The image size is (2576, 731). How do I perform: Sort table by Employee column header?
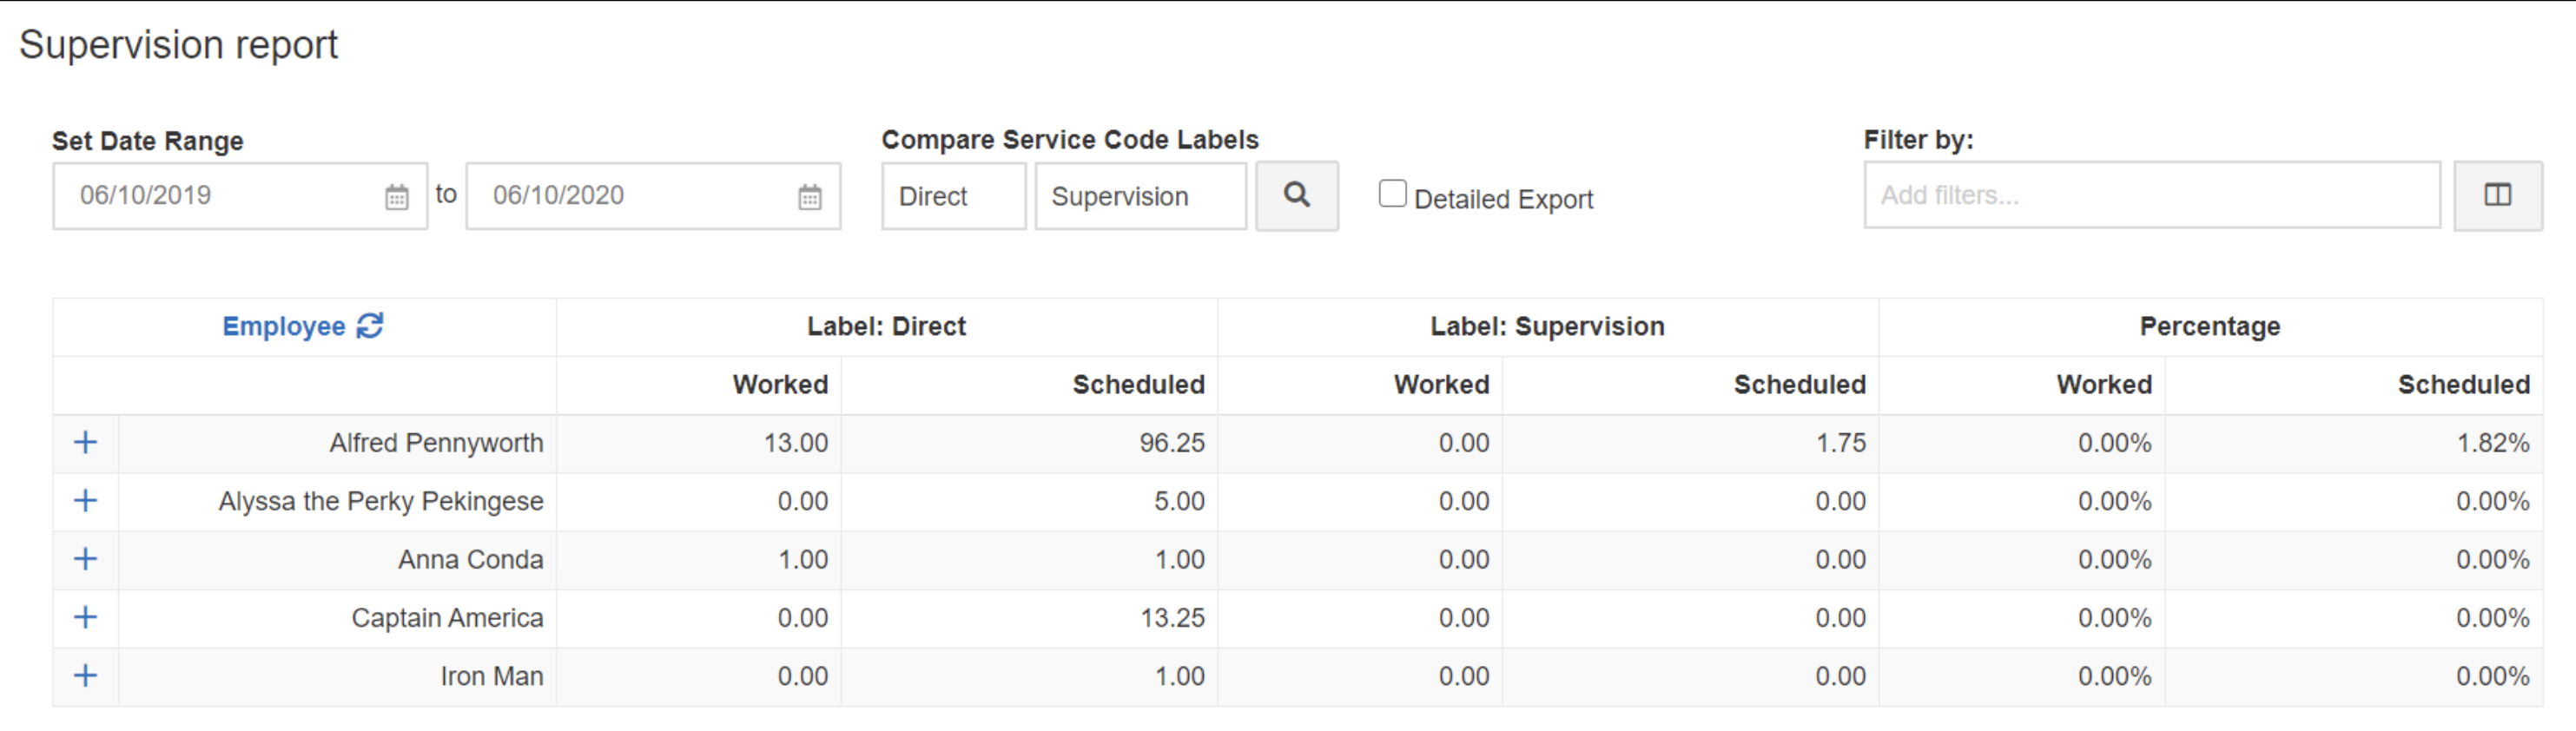click(283, 327)
